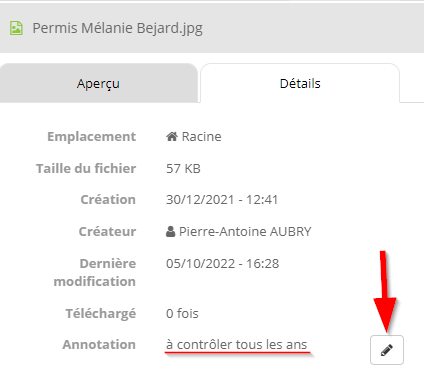Click the file size value 57 KB
The image size is (424, 387).
coord(183,168)
